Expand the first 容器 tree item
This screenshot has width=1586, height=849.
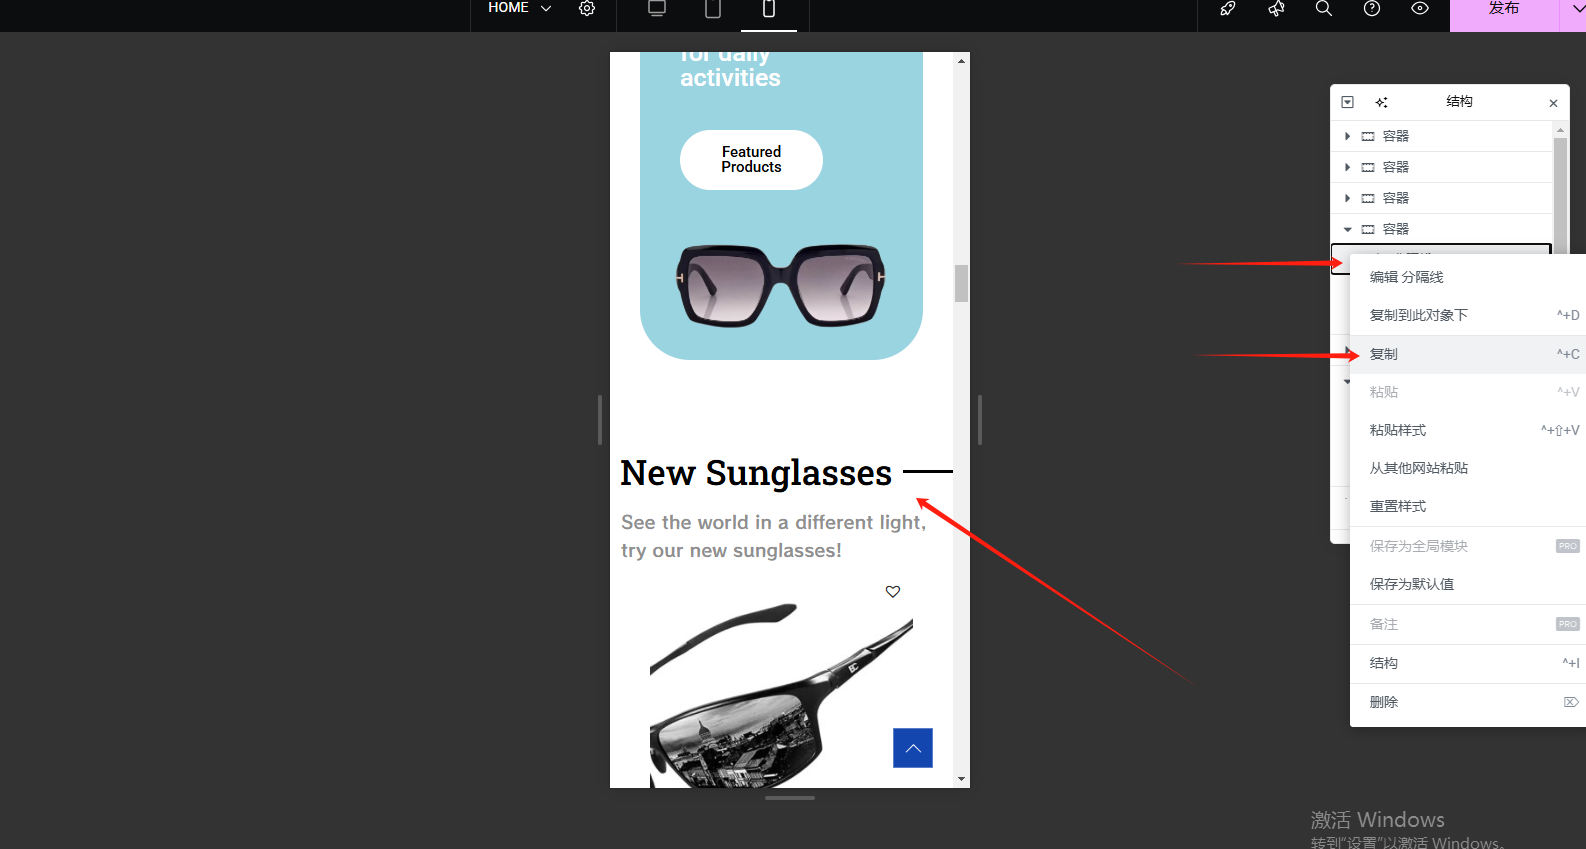coord(1348,136)
